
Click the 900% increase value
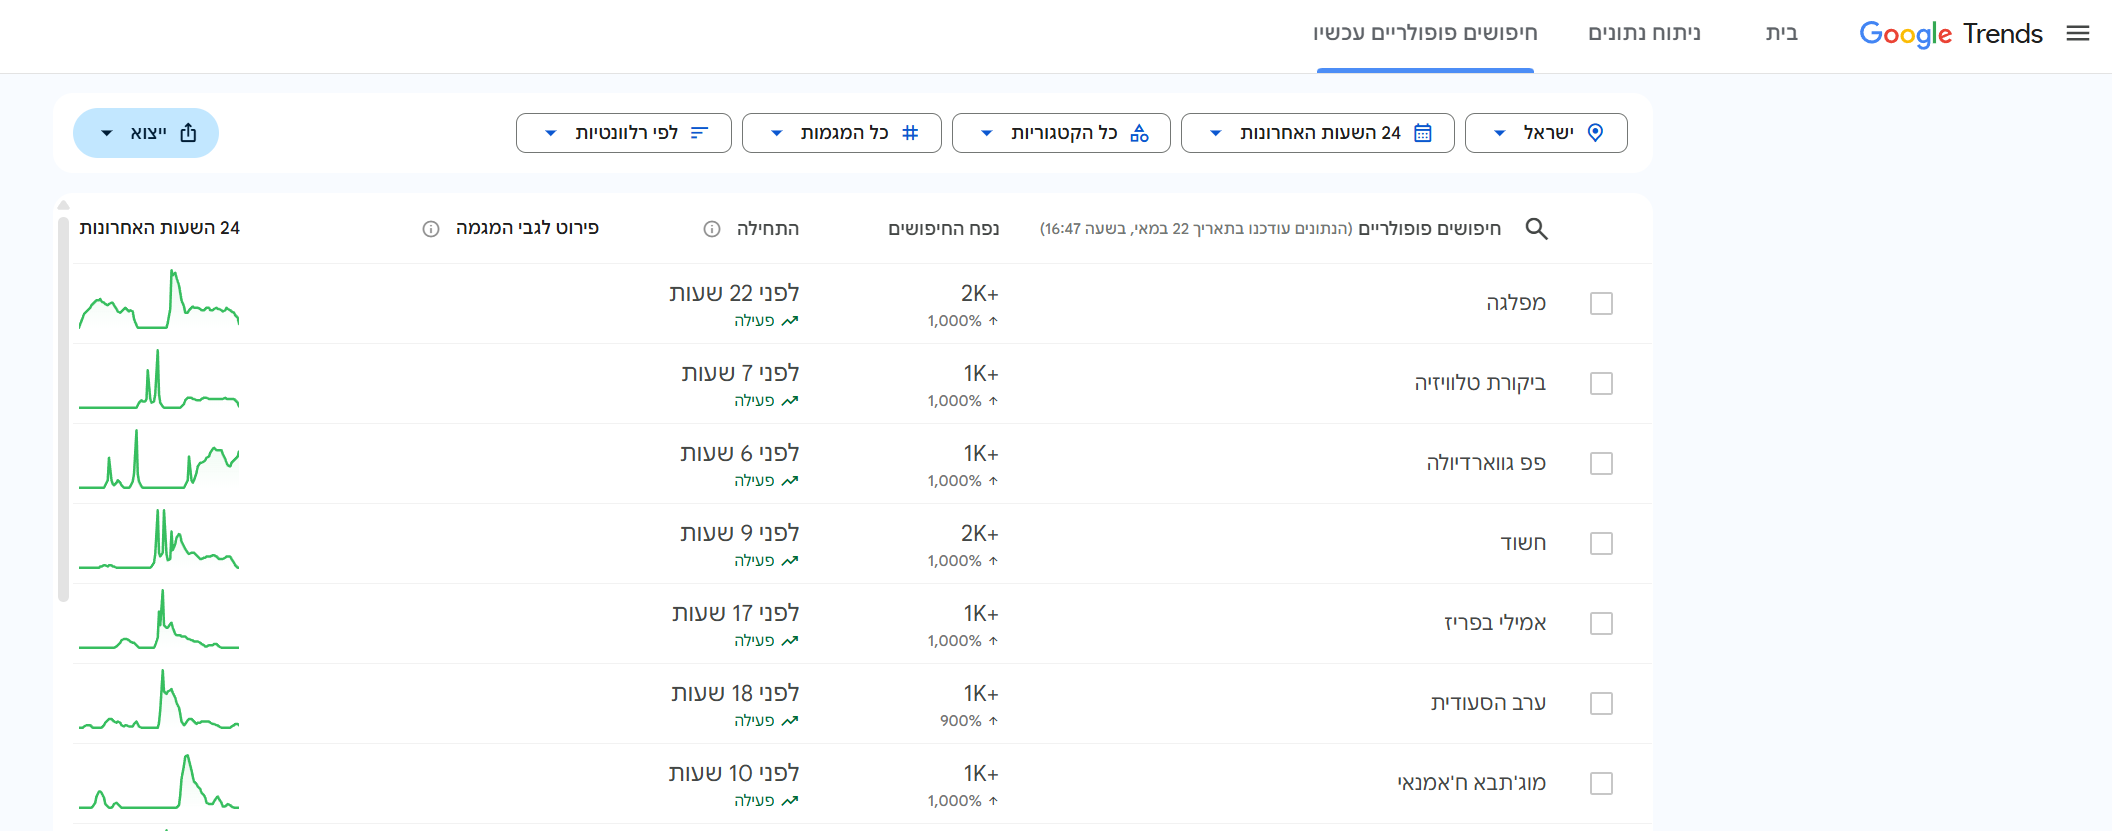tap(960, 721)
